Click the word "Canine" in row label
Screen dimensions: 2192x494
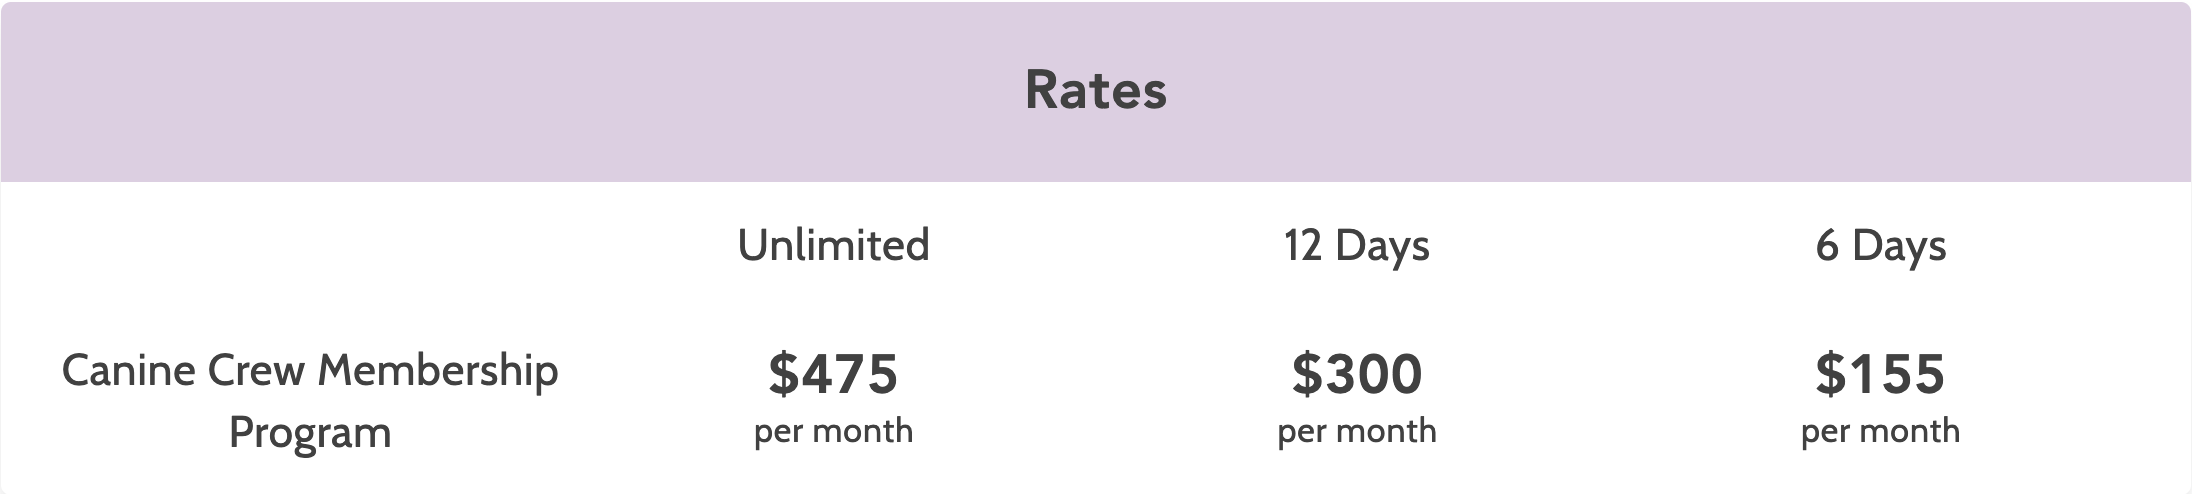click(127, 371)
